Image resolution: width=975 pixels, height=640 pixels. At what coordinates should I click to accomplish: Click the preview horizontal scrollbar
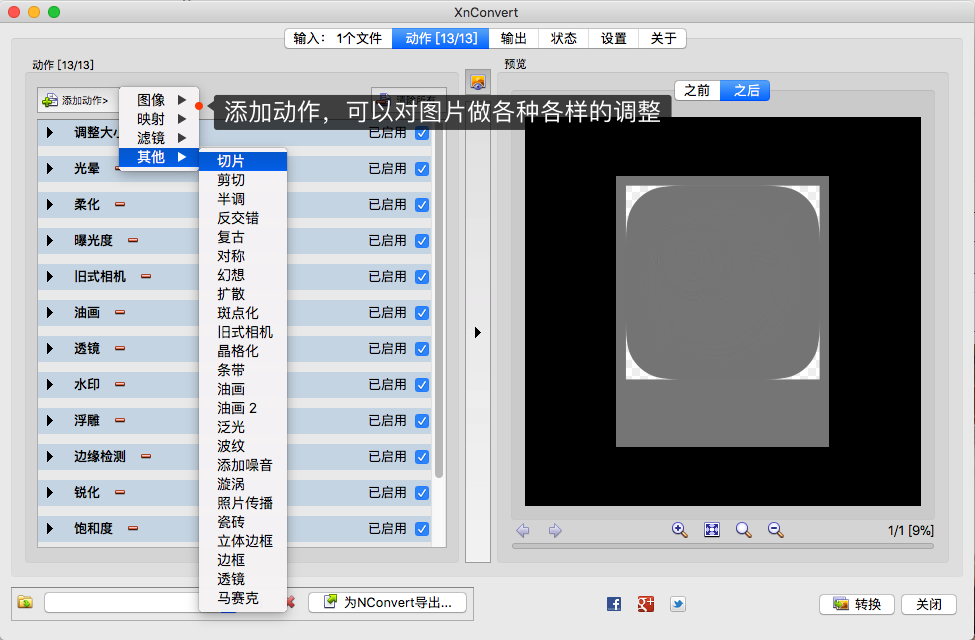(x=723, y=546)
